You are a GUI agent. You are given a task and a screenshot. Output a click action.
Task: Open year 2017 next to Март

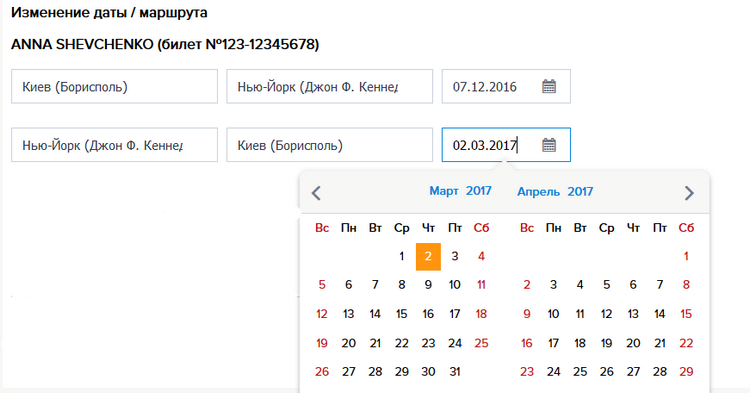coord(479,191)
